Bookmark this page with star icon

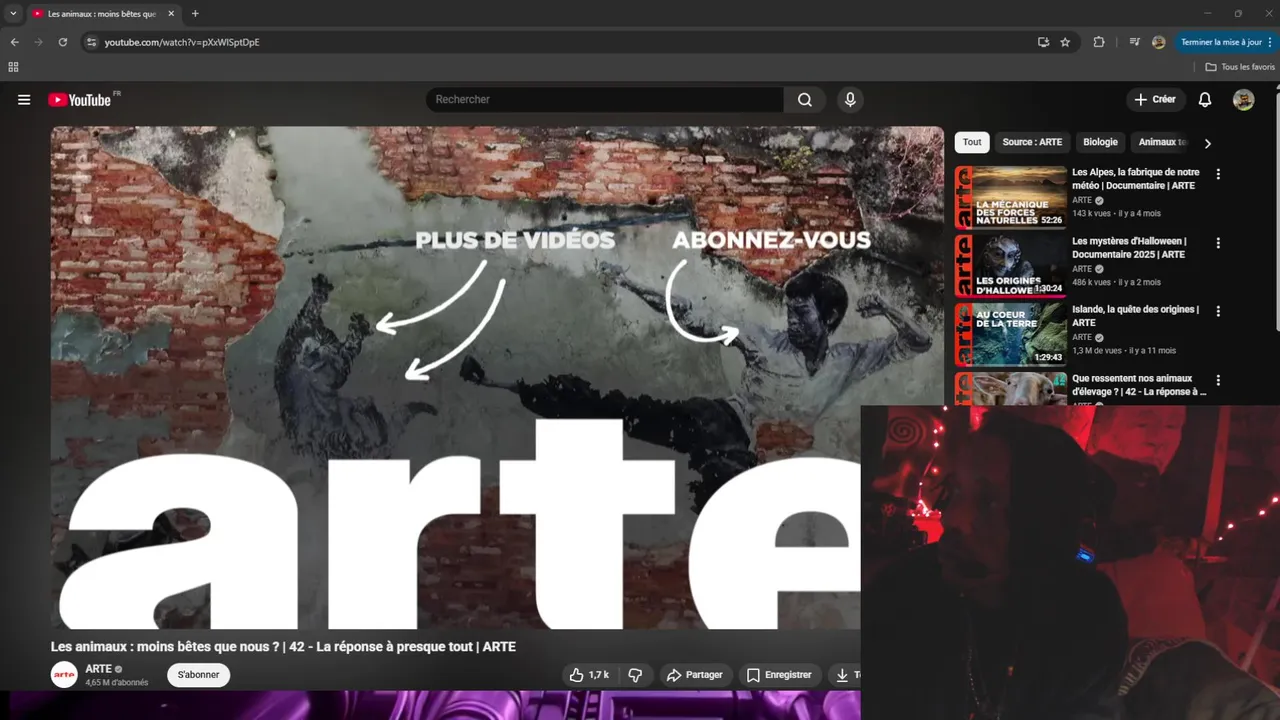[1065, 42]
